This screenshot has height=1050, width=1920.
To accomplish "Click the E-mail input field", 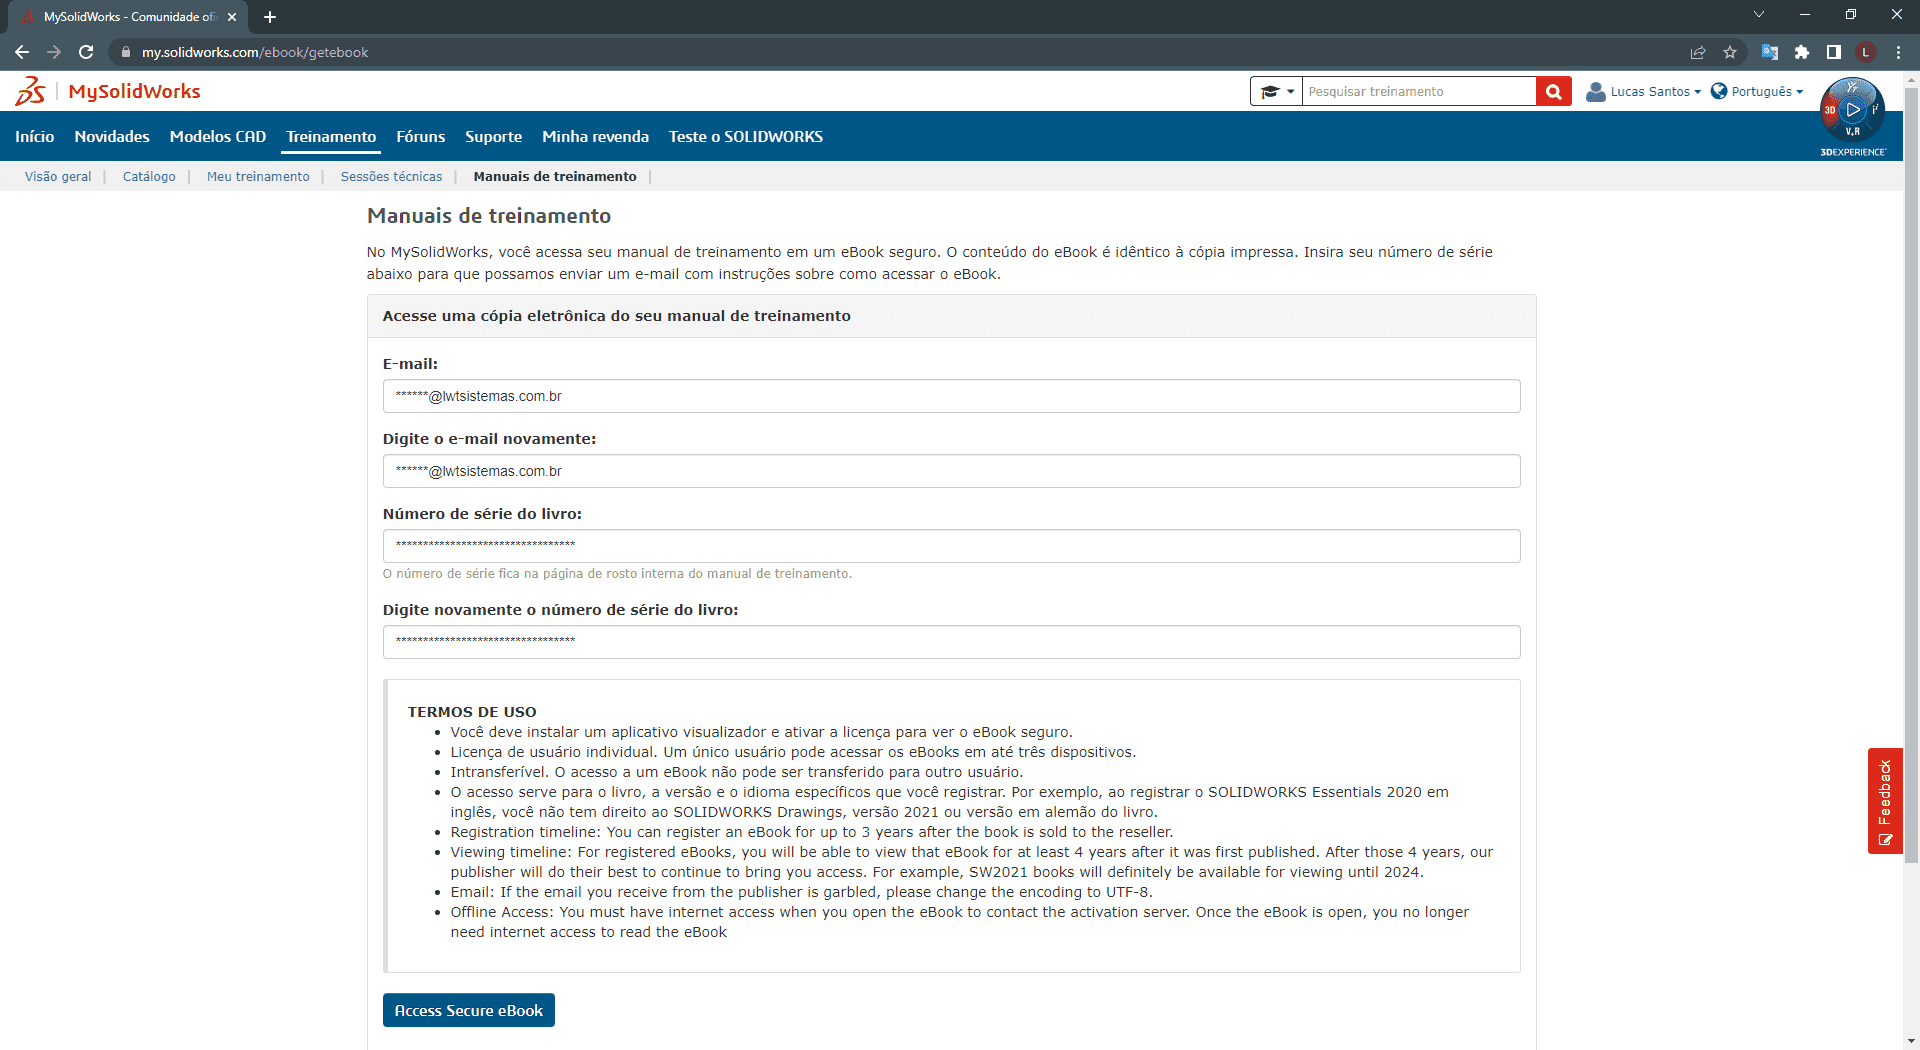I will click(x=951, y=396).
